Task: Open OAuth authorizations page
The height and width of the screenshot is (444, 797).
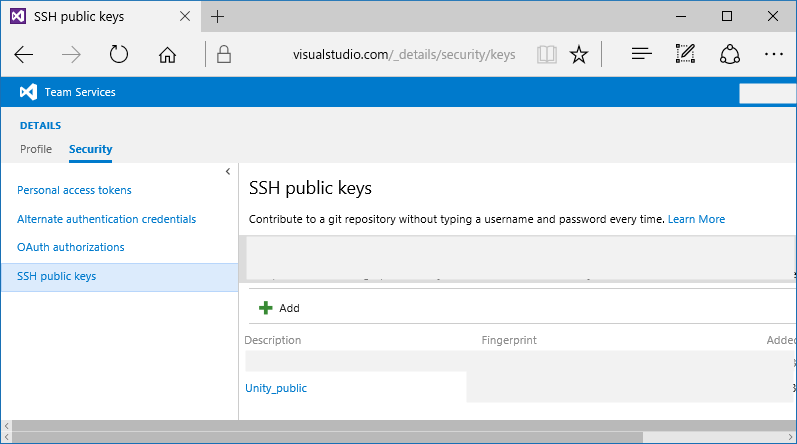Action: tap(71, 247)
